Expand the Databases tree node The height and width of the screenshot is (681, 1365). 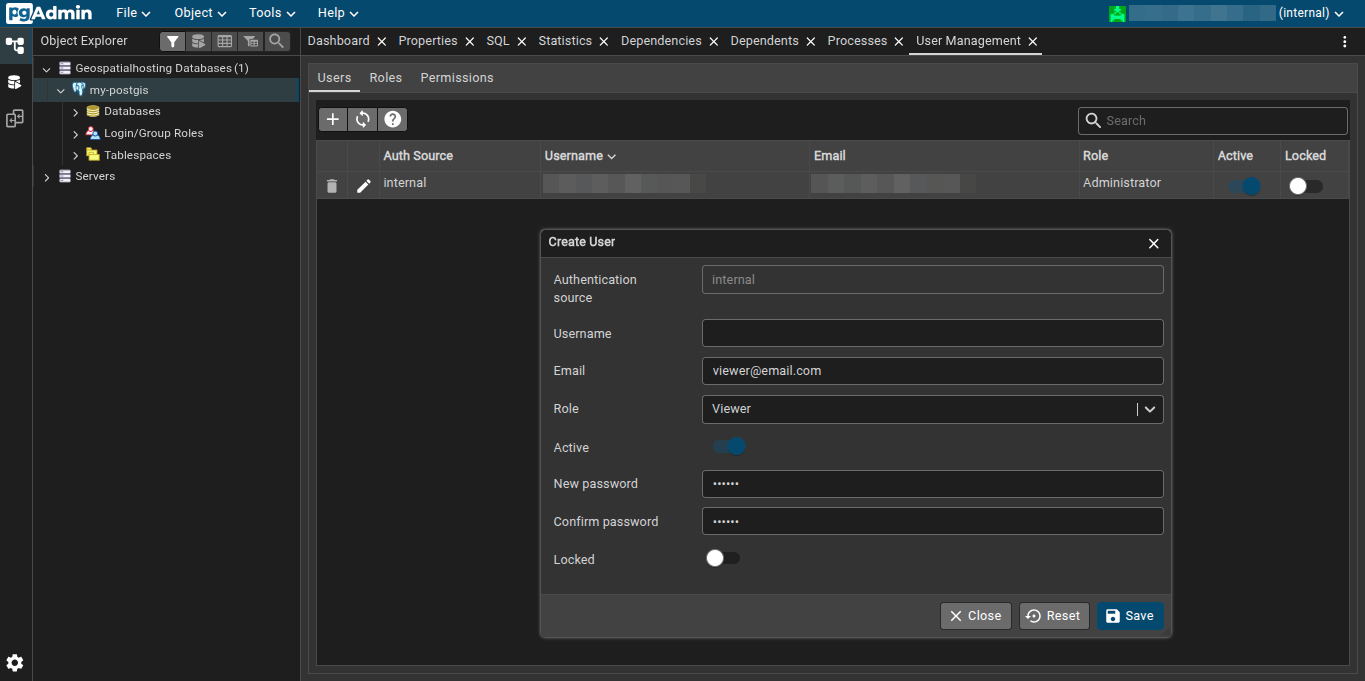click(x=76, y=112)
